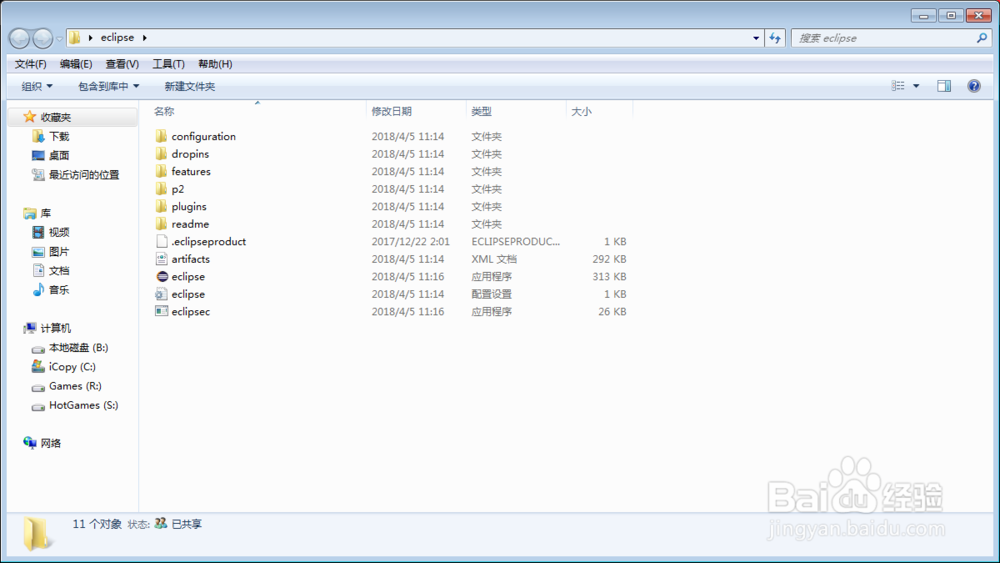Screen dimensions: 1000x563
Task: Open HotGames (S:) drive
Action: coord(83,405)
